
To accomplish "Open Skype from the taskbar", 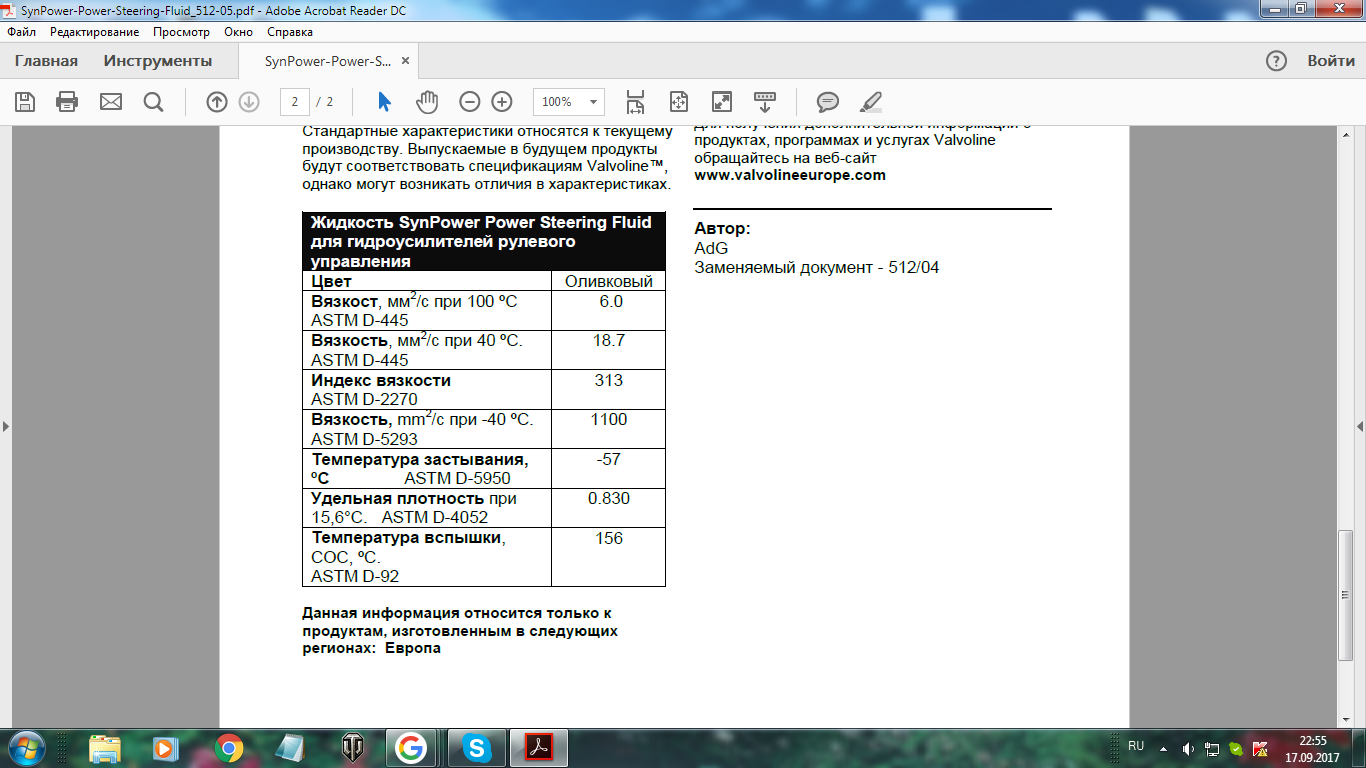I will pos(477,748).
